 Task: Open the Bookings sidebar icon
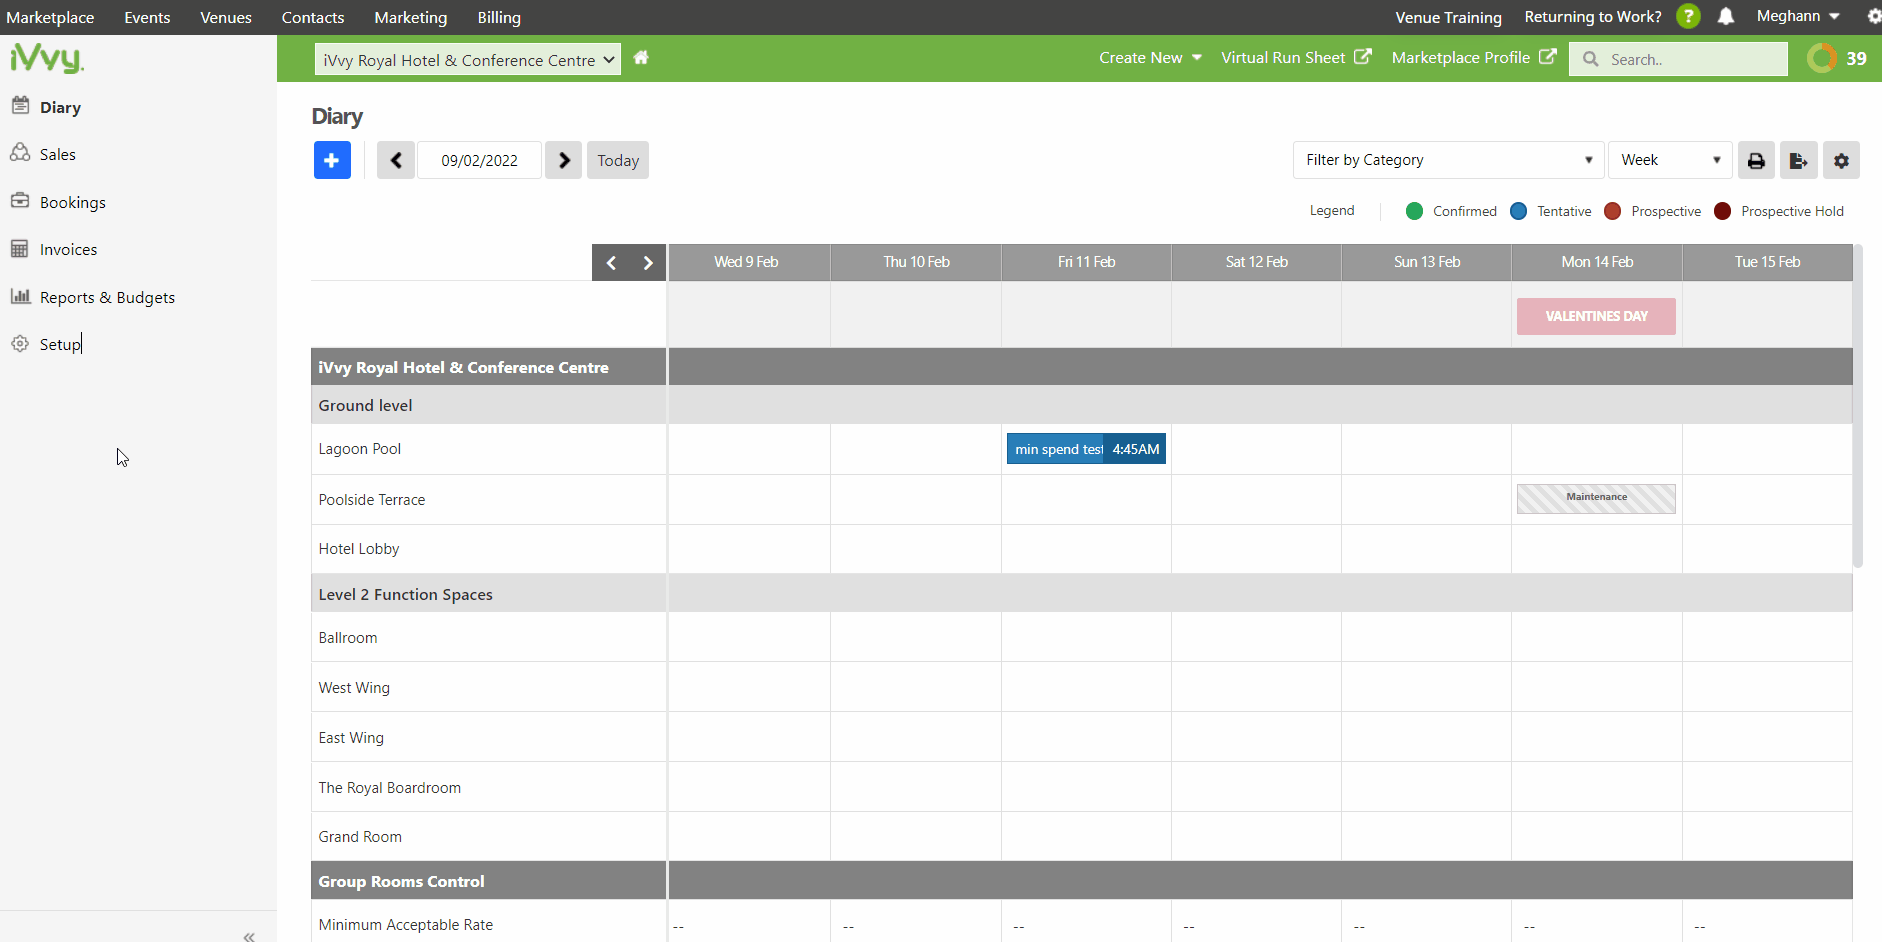20,200
